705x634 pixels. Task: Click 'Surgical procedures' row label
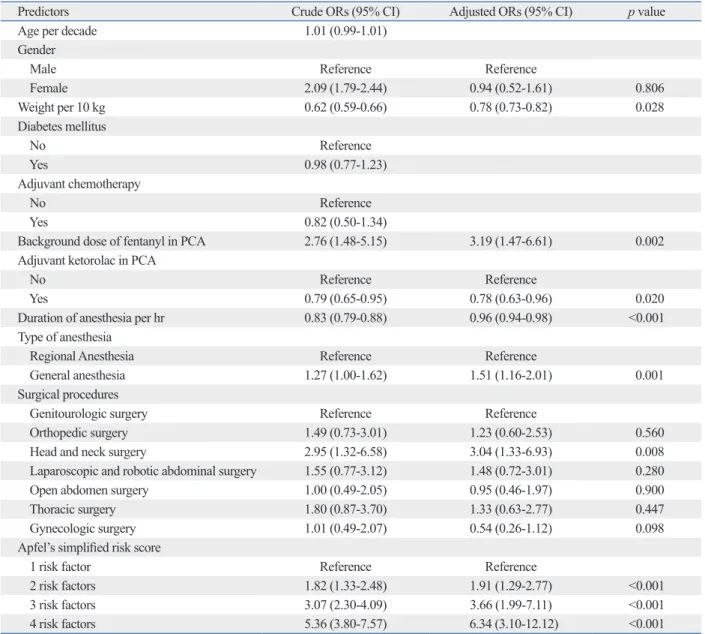68,394
